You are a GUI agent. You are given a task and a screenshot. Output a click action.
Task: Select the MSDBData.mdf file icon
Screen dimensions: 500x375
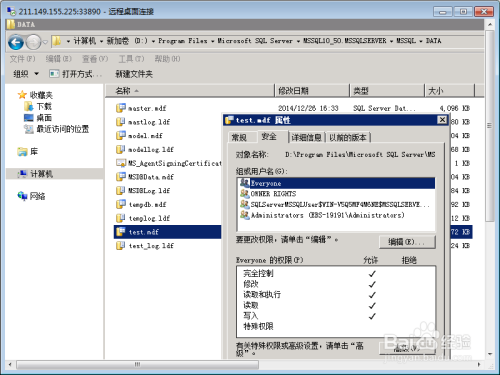coord(121,177)
